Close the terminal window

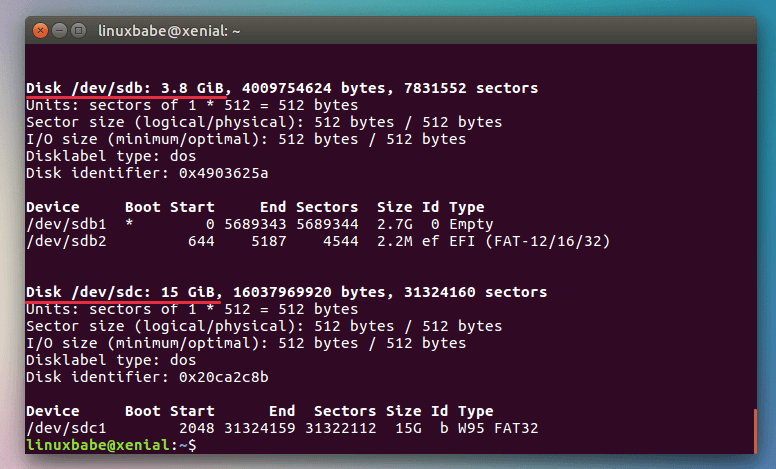pyautogui.click(x=41, y=30)
